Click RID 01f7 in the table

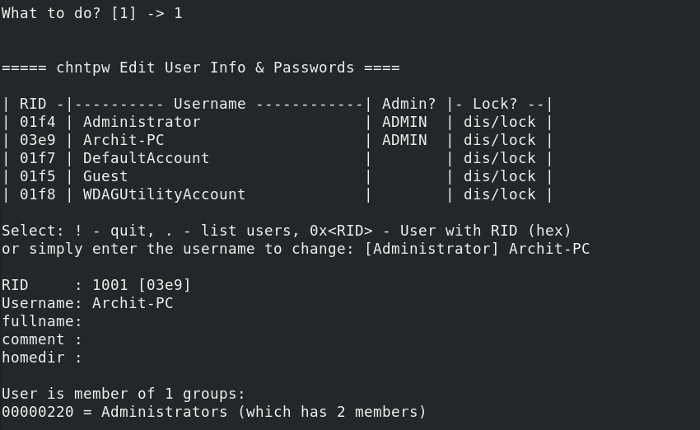(38, 158)
